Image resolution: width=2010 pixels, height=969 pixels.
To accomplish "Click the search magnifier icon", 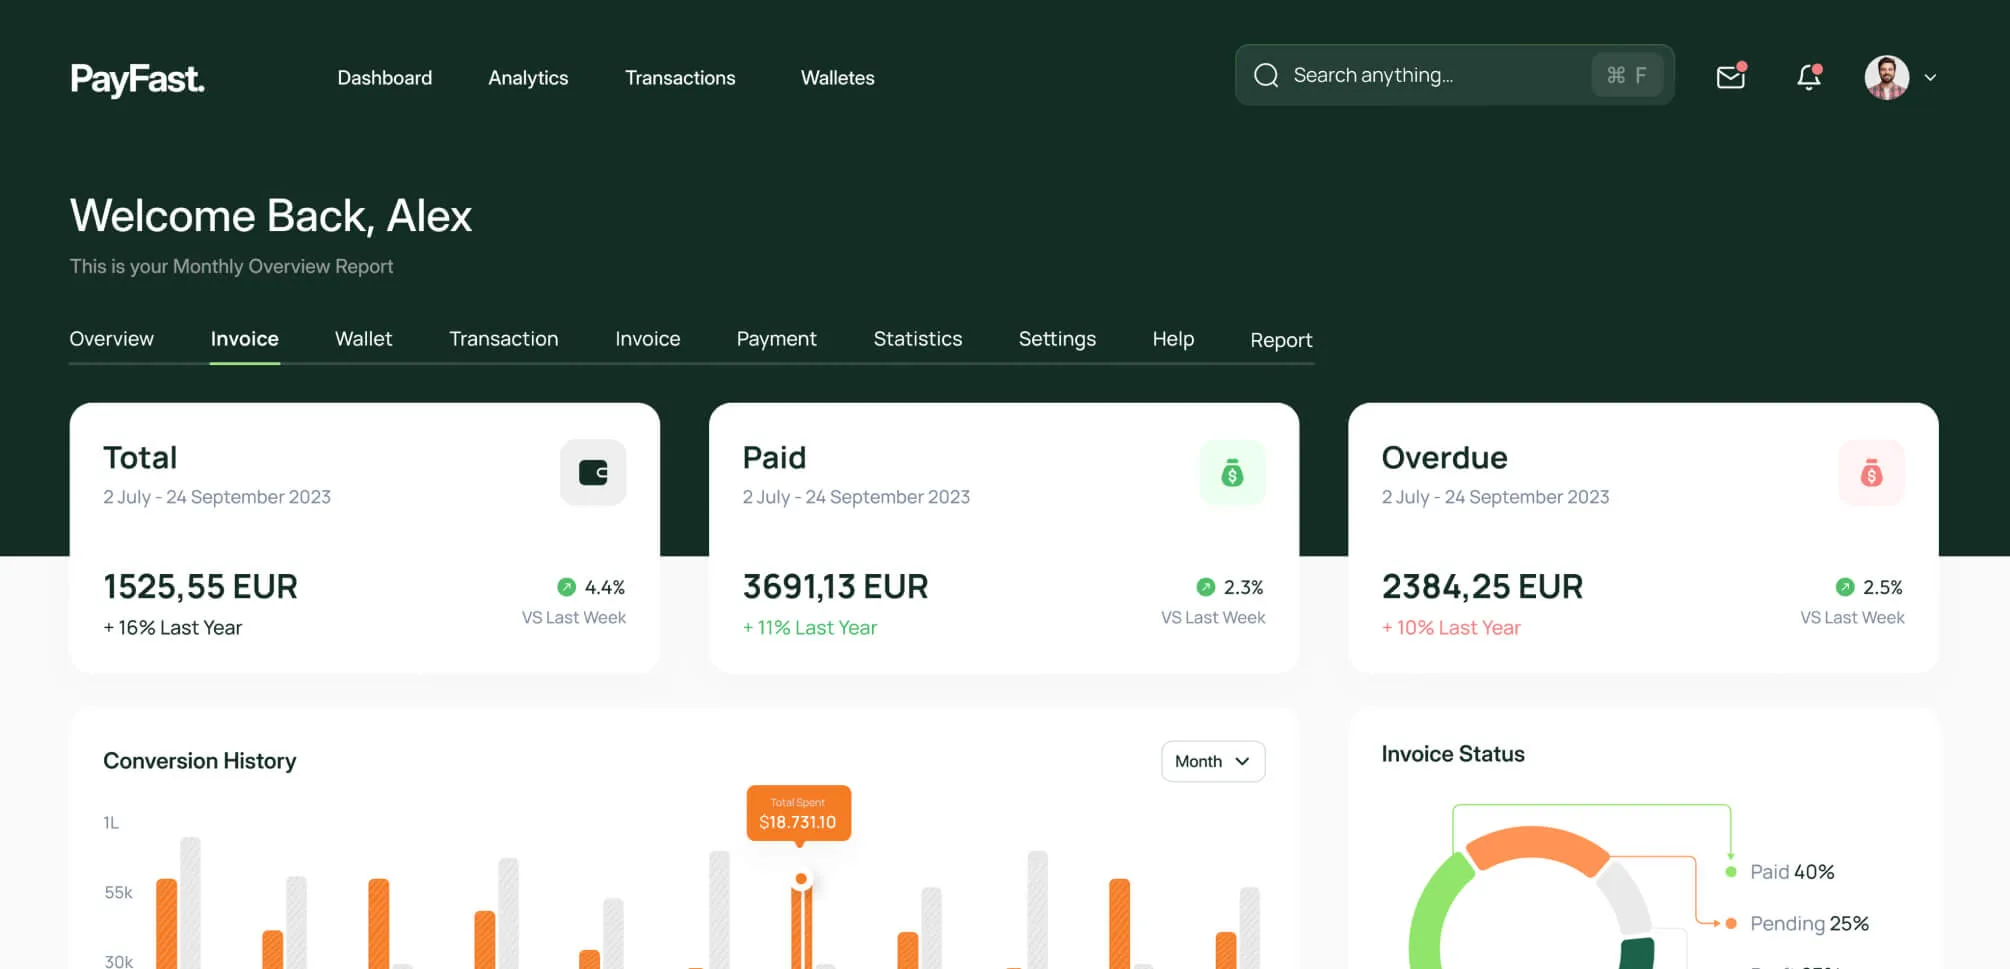I will pyautogui.click(x=1266, y=75).
